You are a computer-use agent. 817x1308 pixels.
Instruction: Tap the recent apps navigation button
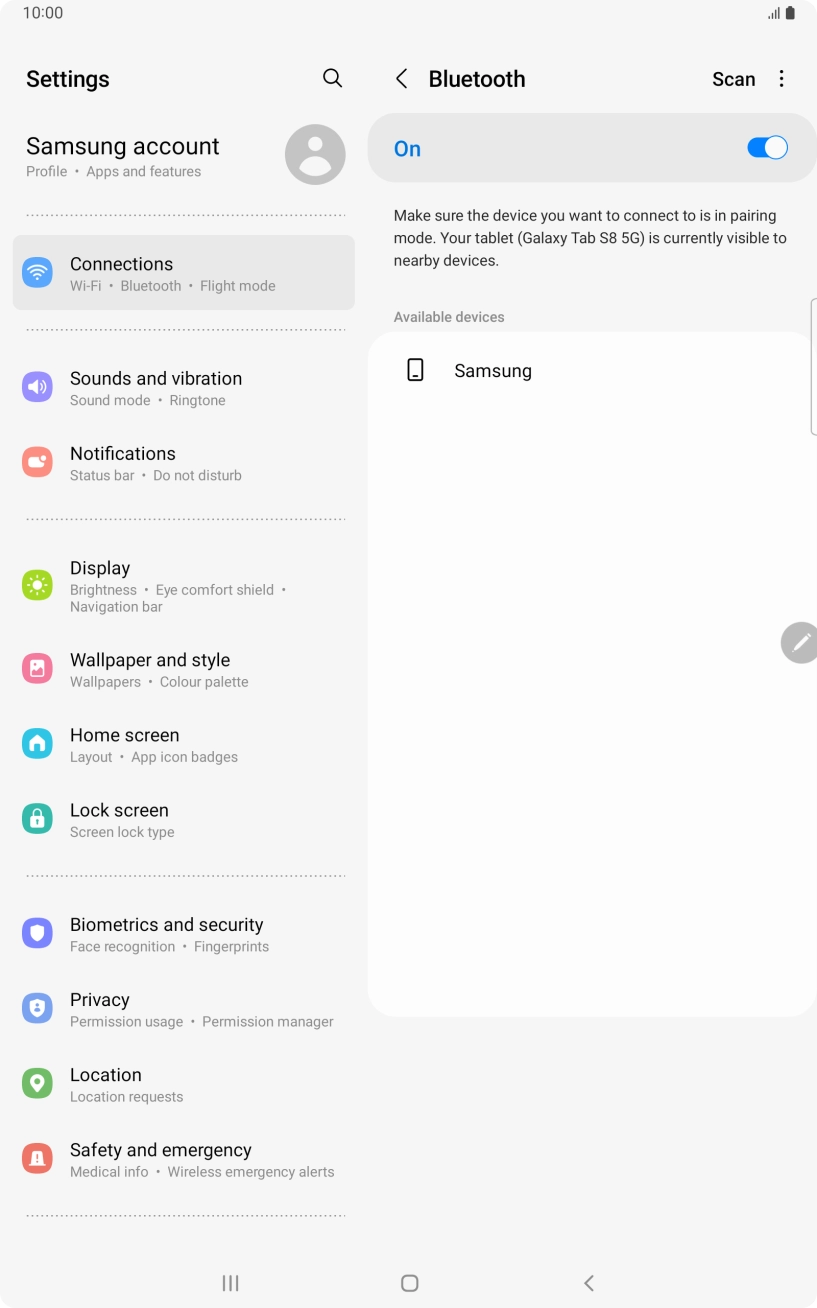point(230,1283)
